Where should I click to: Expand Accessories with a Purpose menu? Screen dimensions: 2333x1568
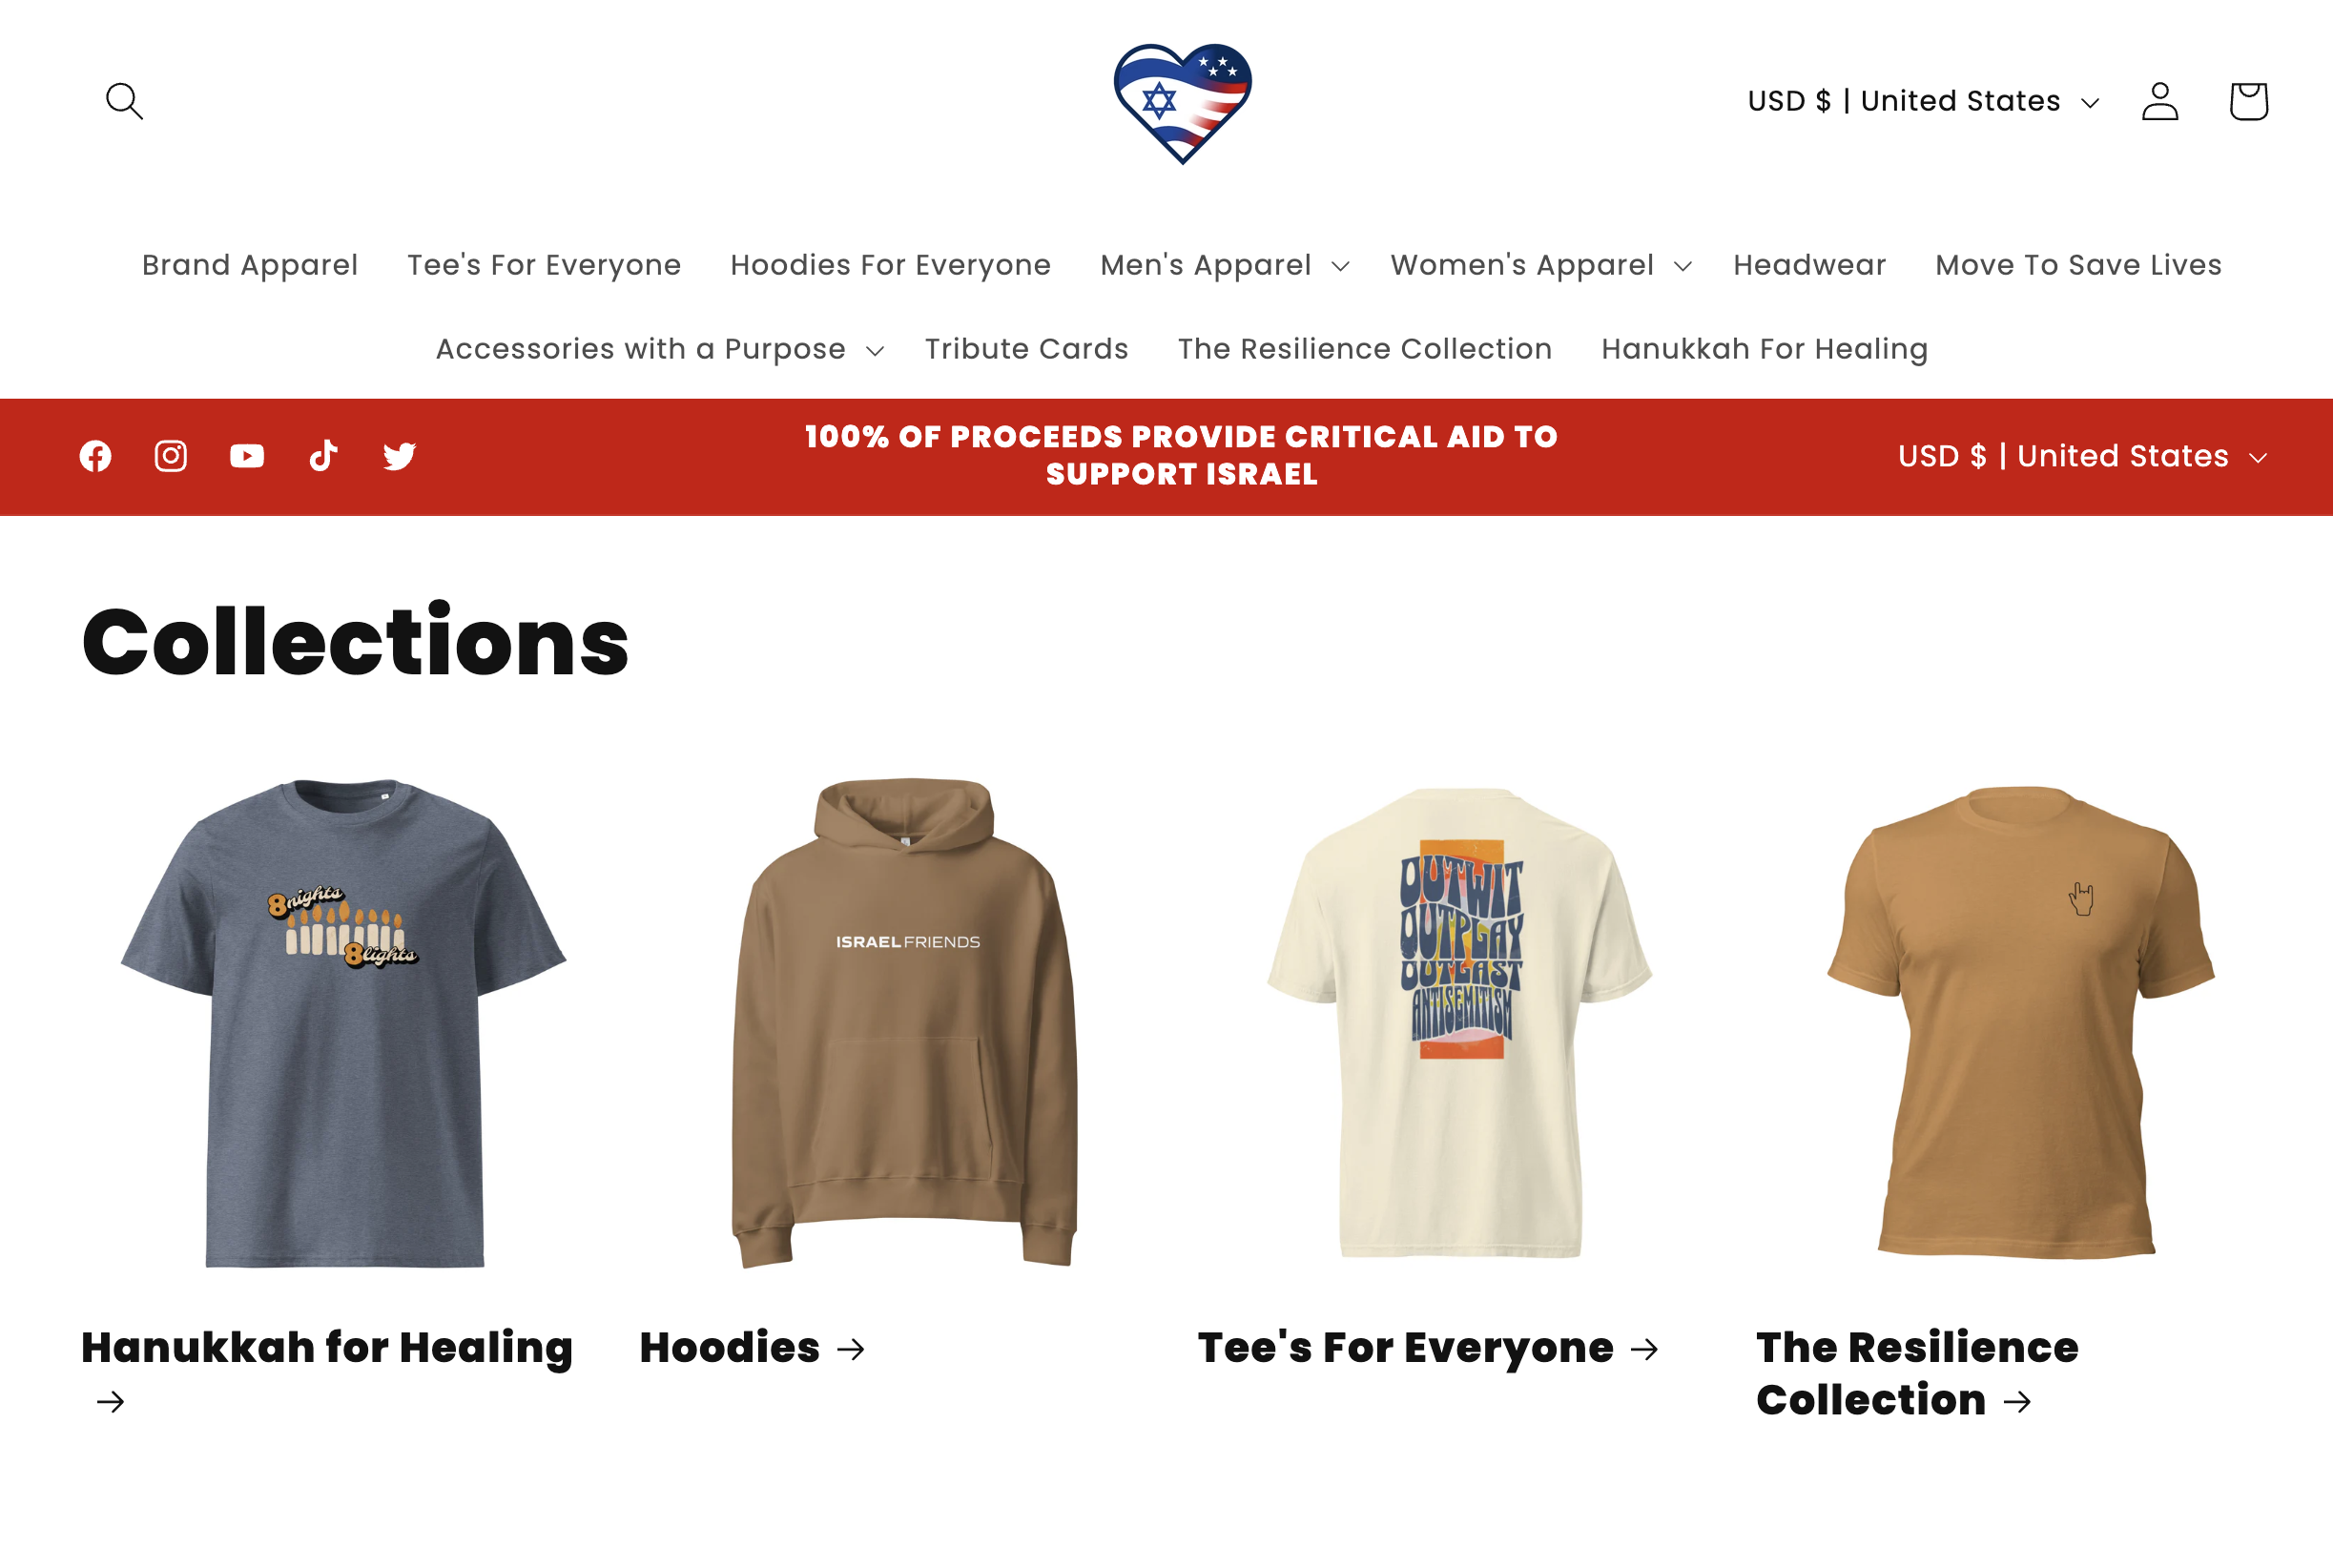click(660, 349)
